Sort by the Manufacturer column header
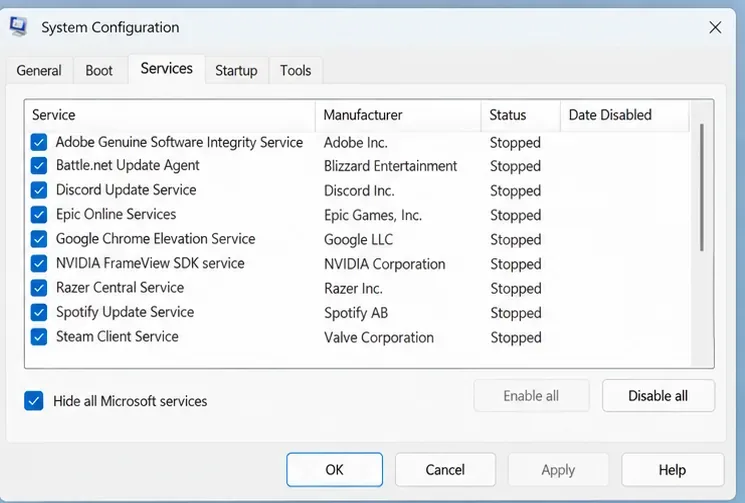The width and height of the screenshot is (745, 503). pyautogui.click(x=398, y=115)
